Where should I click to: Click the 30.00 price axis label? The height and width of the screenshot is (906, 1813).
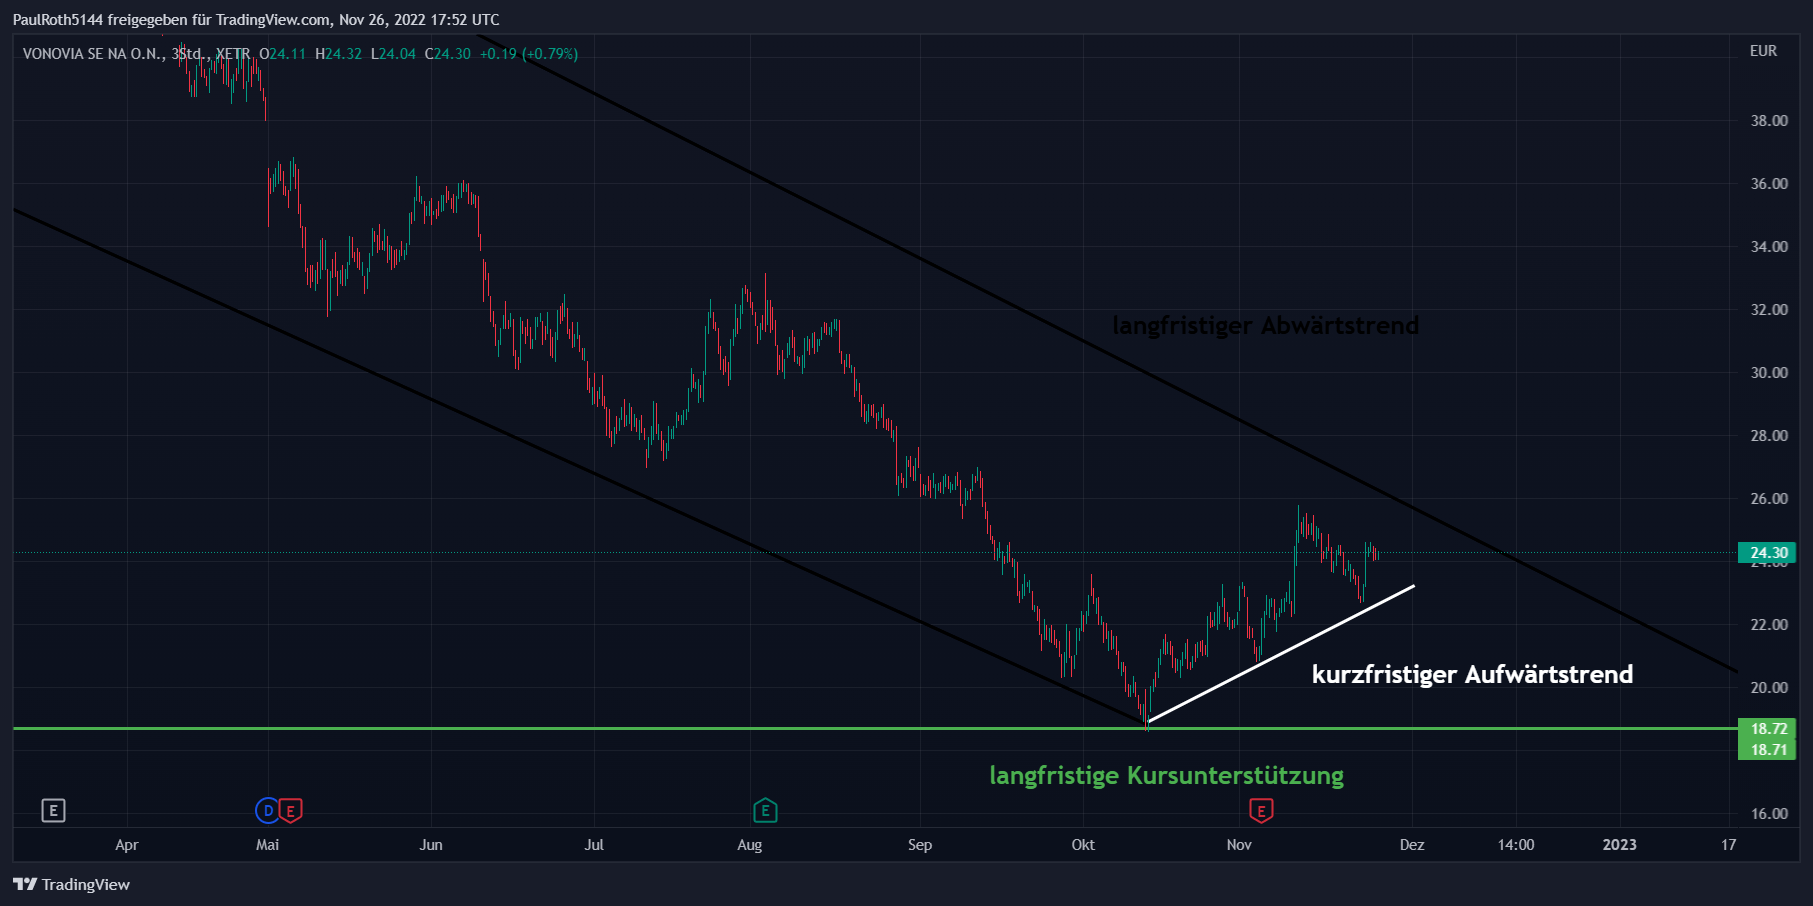1769,373
